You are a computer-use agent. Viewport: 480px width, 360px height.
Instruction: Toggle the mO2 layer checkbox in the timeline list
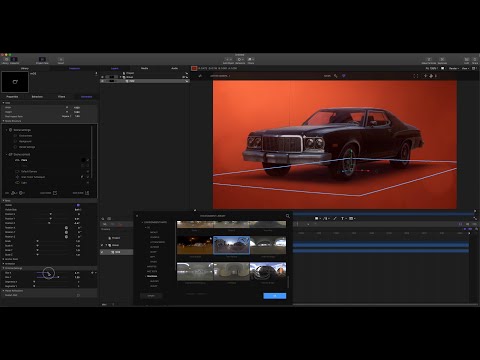click(x=102, y=252)
